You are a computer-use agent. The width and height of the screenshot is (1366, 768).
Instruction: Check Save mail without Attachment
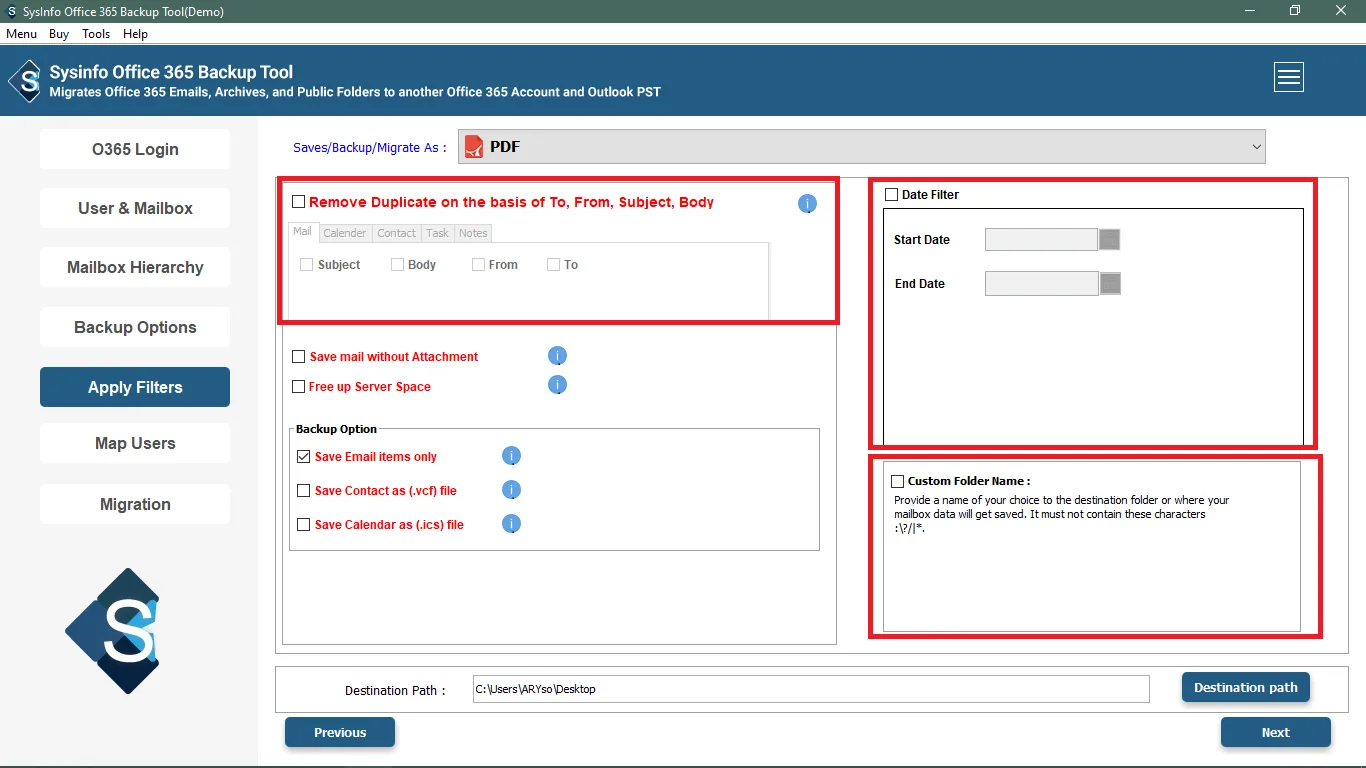[x=299, y=357]
